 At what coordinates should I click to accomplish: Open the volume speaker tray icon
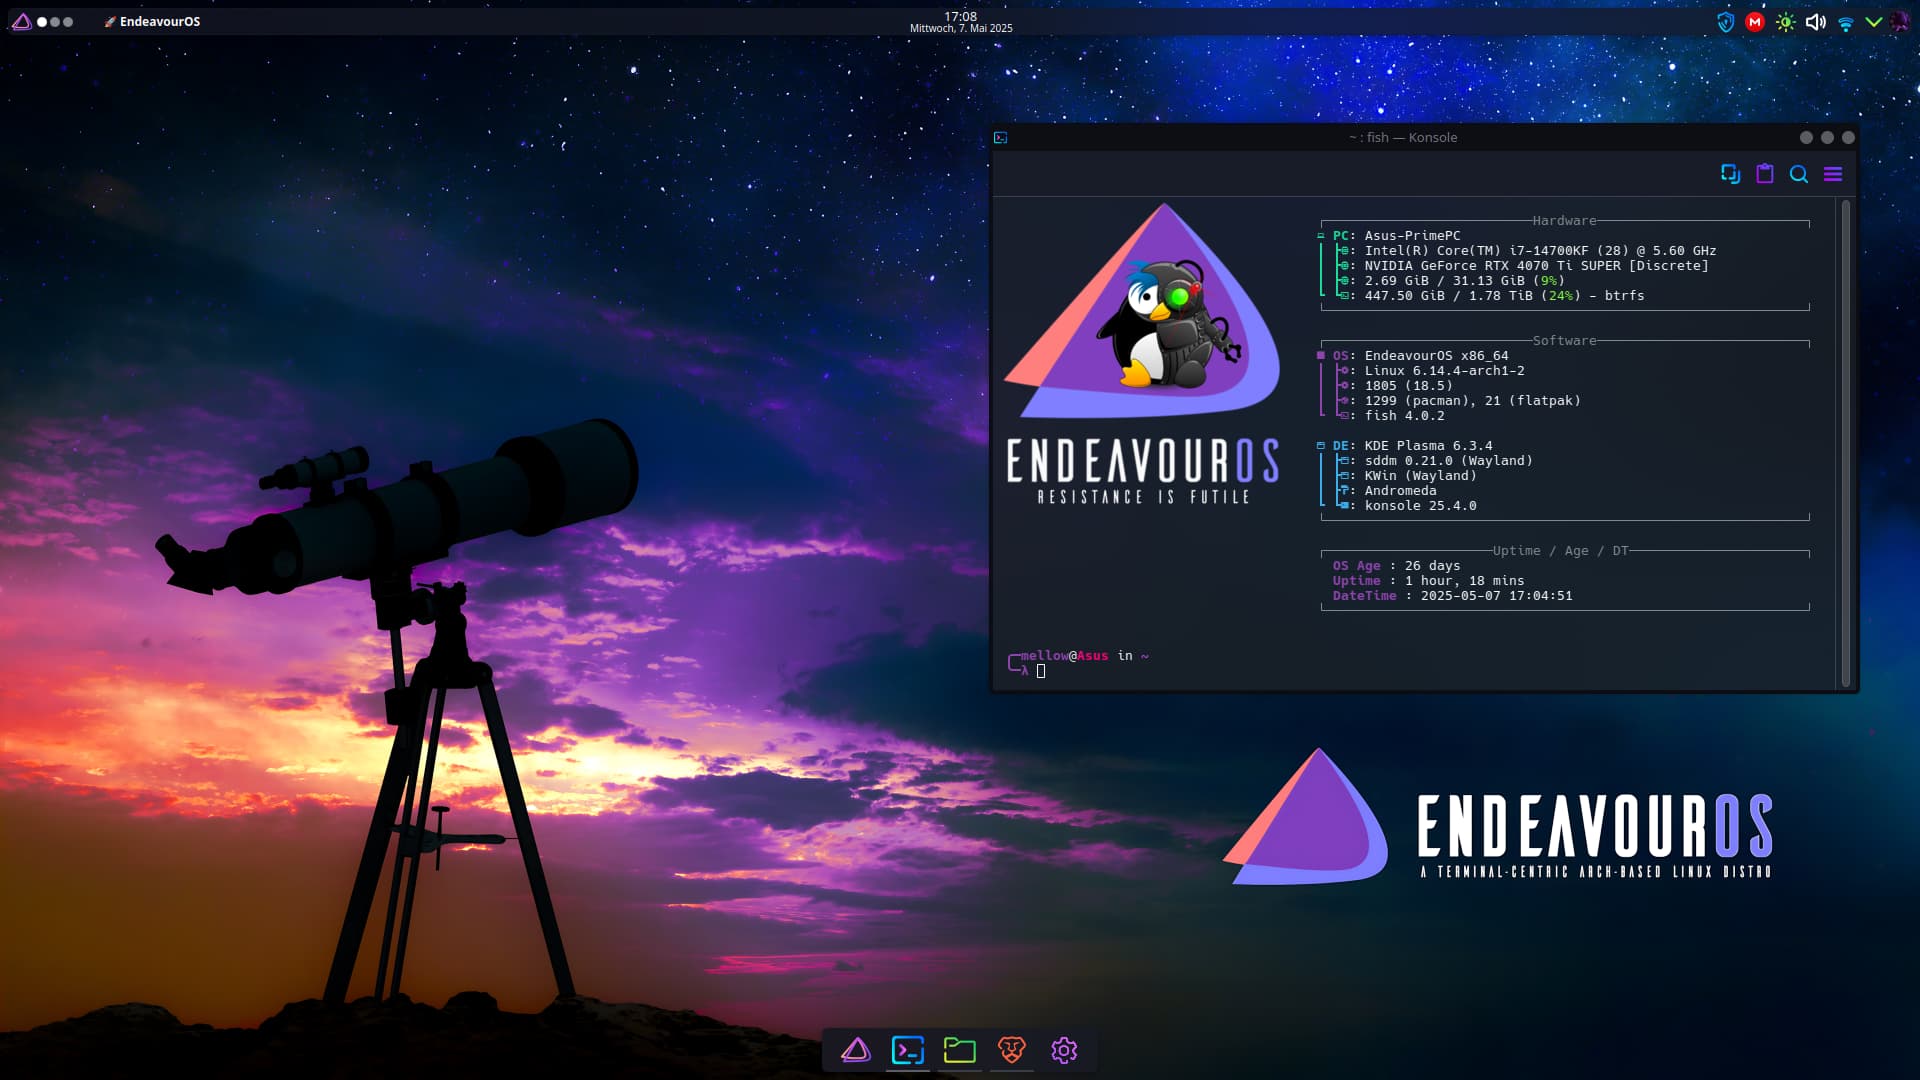click(1816, 22)
